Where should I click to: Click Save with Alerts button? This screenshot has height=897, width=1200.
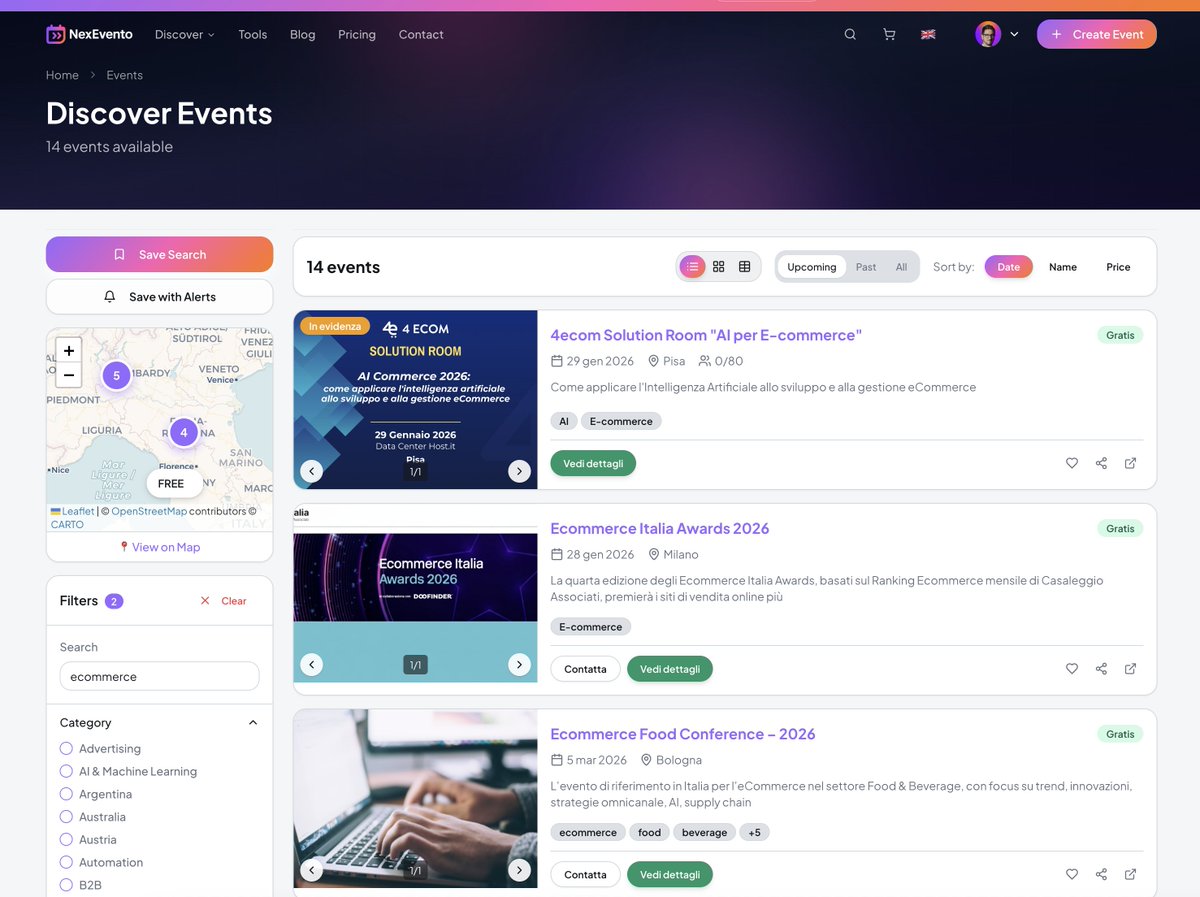coord(159,297)
